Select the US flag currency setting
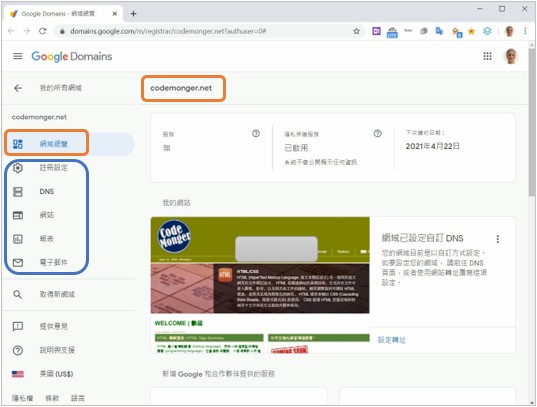The height and width of the screenshot is (407, 537). pyautogui.click(x=18, y=374)
